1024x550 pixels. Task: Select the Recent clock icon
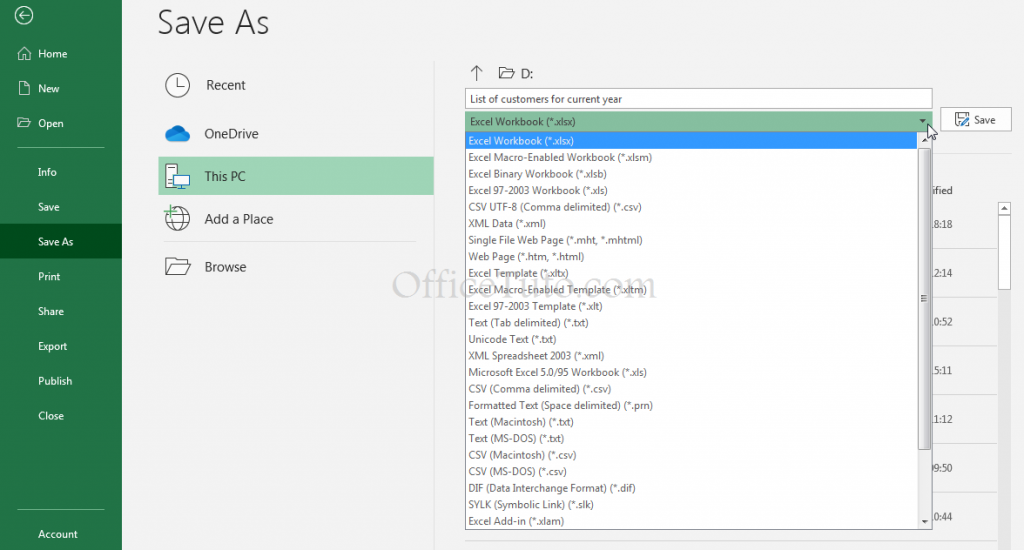pyautogui.click(x=177, y=86)
